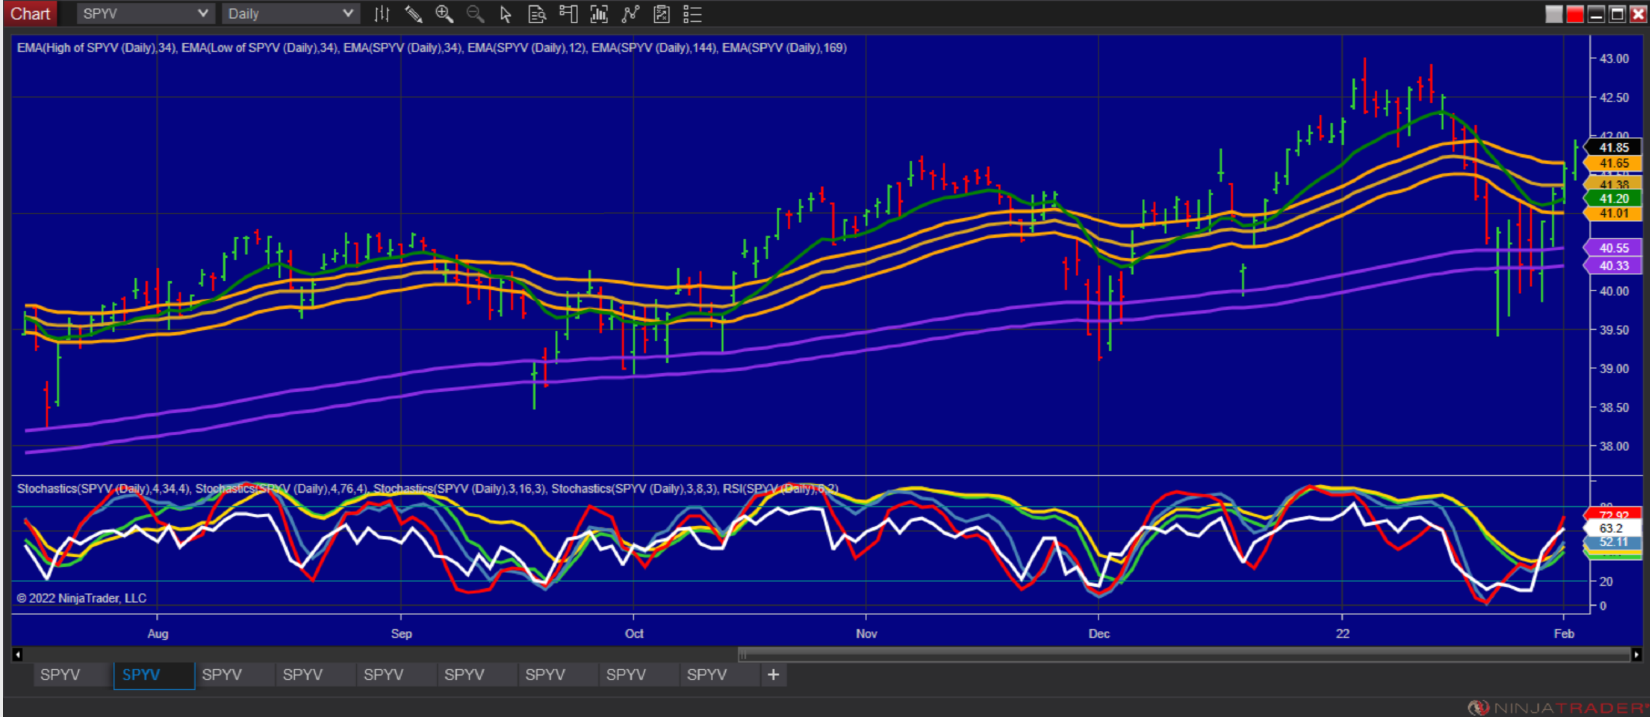Maximize the chart window
This screenshot has width=1650, height=717.
pyautogui.click(x=1617, y=14)
